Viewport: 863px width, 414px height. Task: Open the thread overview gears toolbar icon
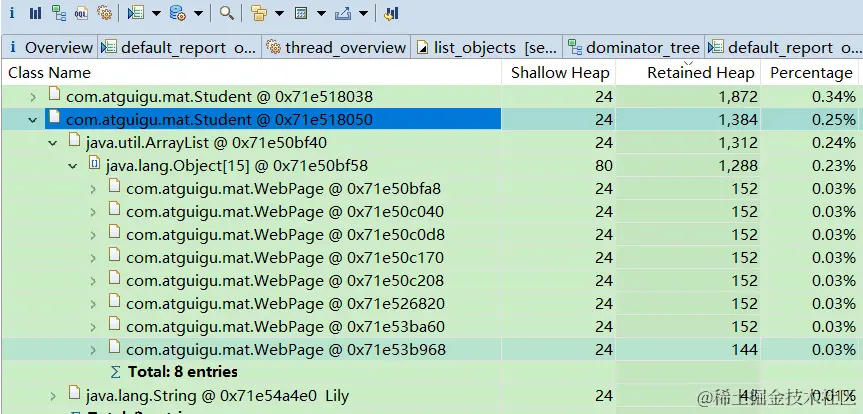(104, 13)
